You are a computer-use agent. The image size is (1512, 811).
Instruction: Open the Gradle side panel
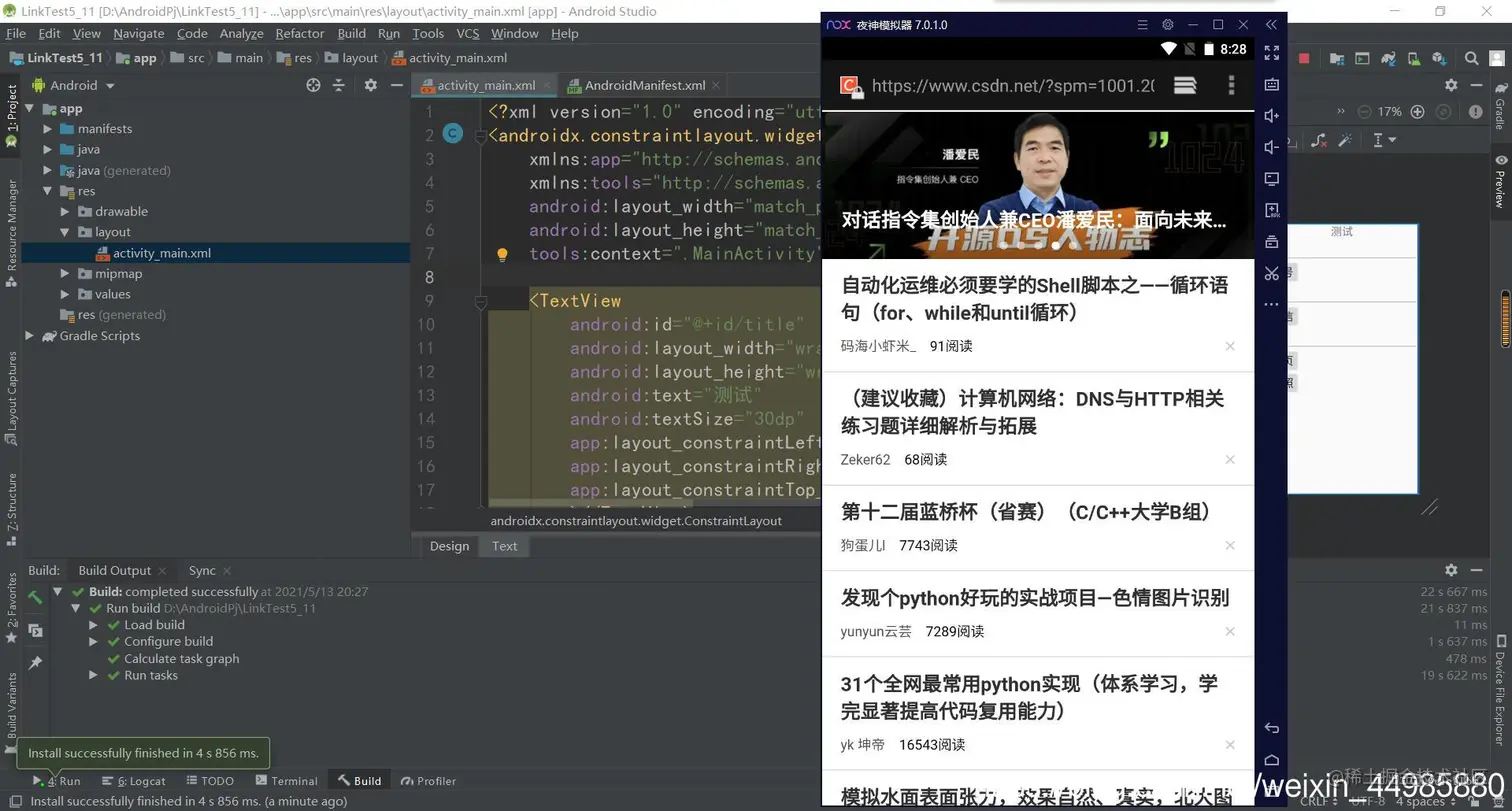(1500, 107)
